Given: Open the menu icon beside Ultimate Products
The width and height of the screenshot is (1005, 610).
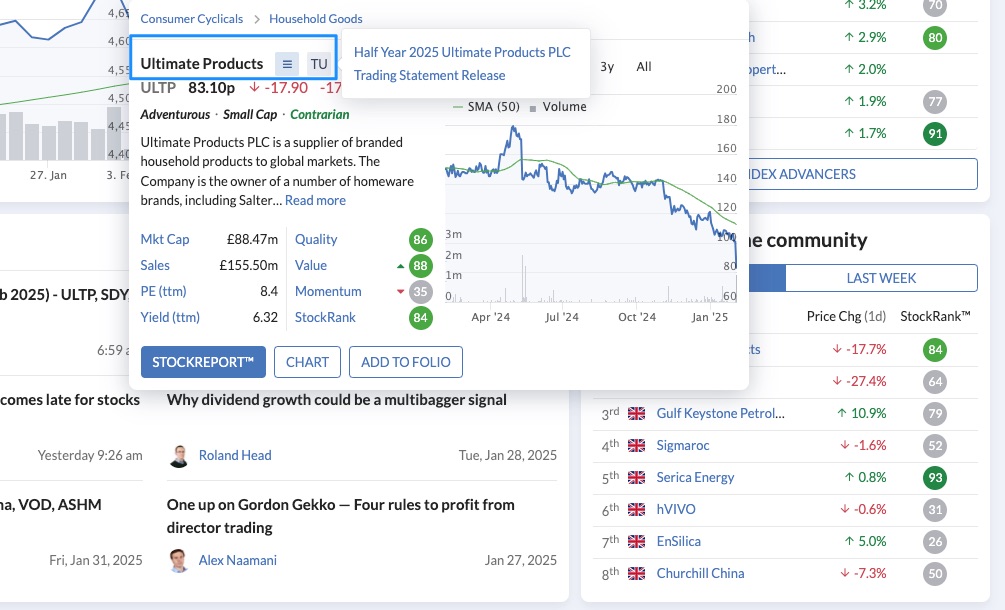Looking at the screenshot, I should coord(287,64).
